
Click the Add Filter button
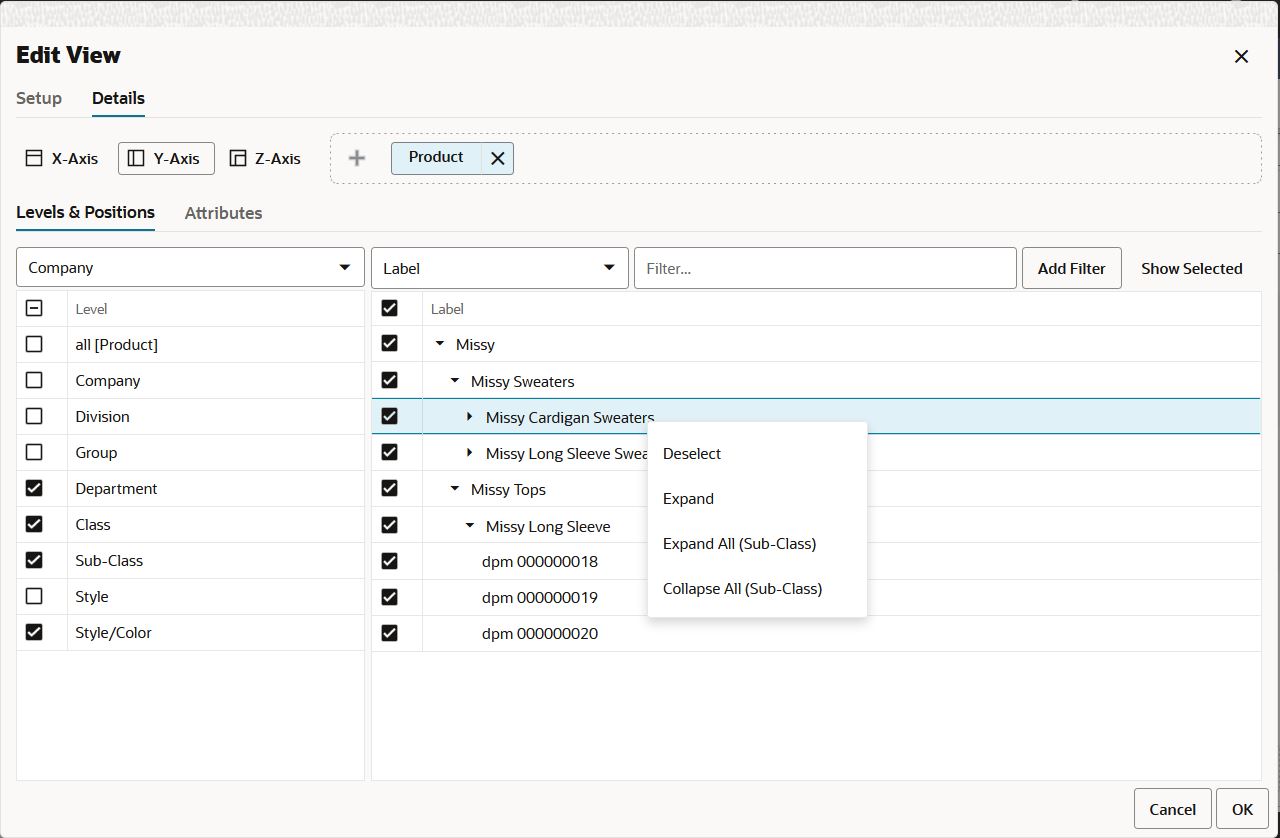[x=1072, y=268]
